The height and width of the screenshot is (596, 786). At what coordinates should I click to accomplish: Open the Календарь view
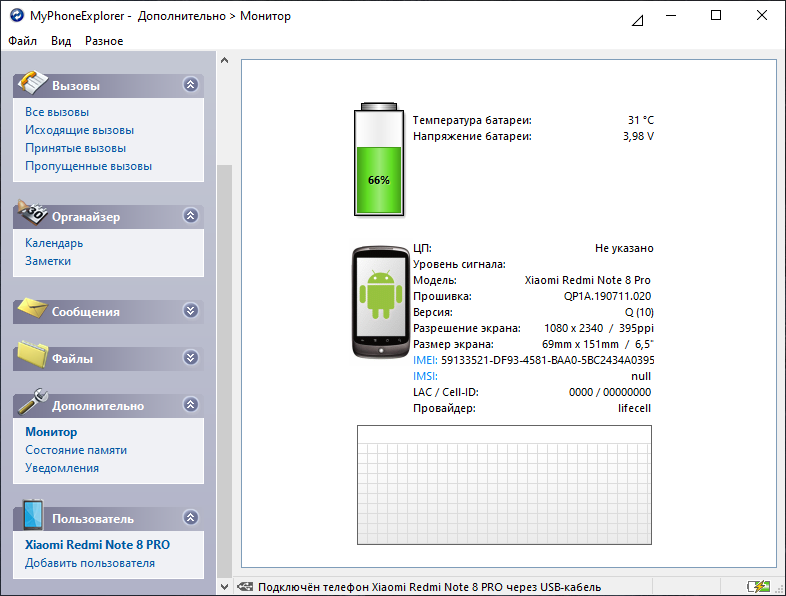click(54, 243)
